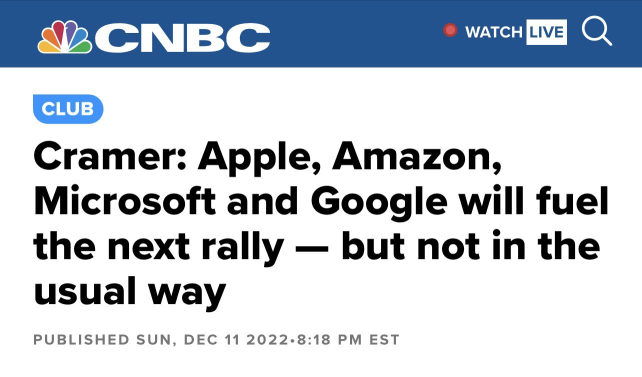This screenshot has height=377, width=642.
Task: Click the word Microsoft in headline
Action: [x=125, y=201]
